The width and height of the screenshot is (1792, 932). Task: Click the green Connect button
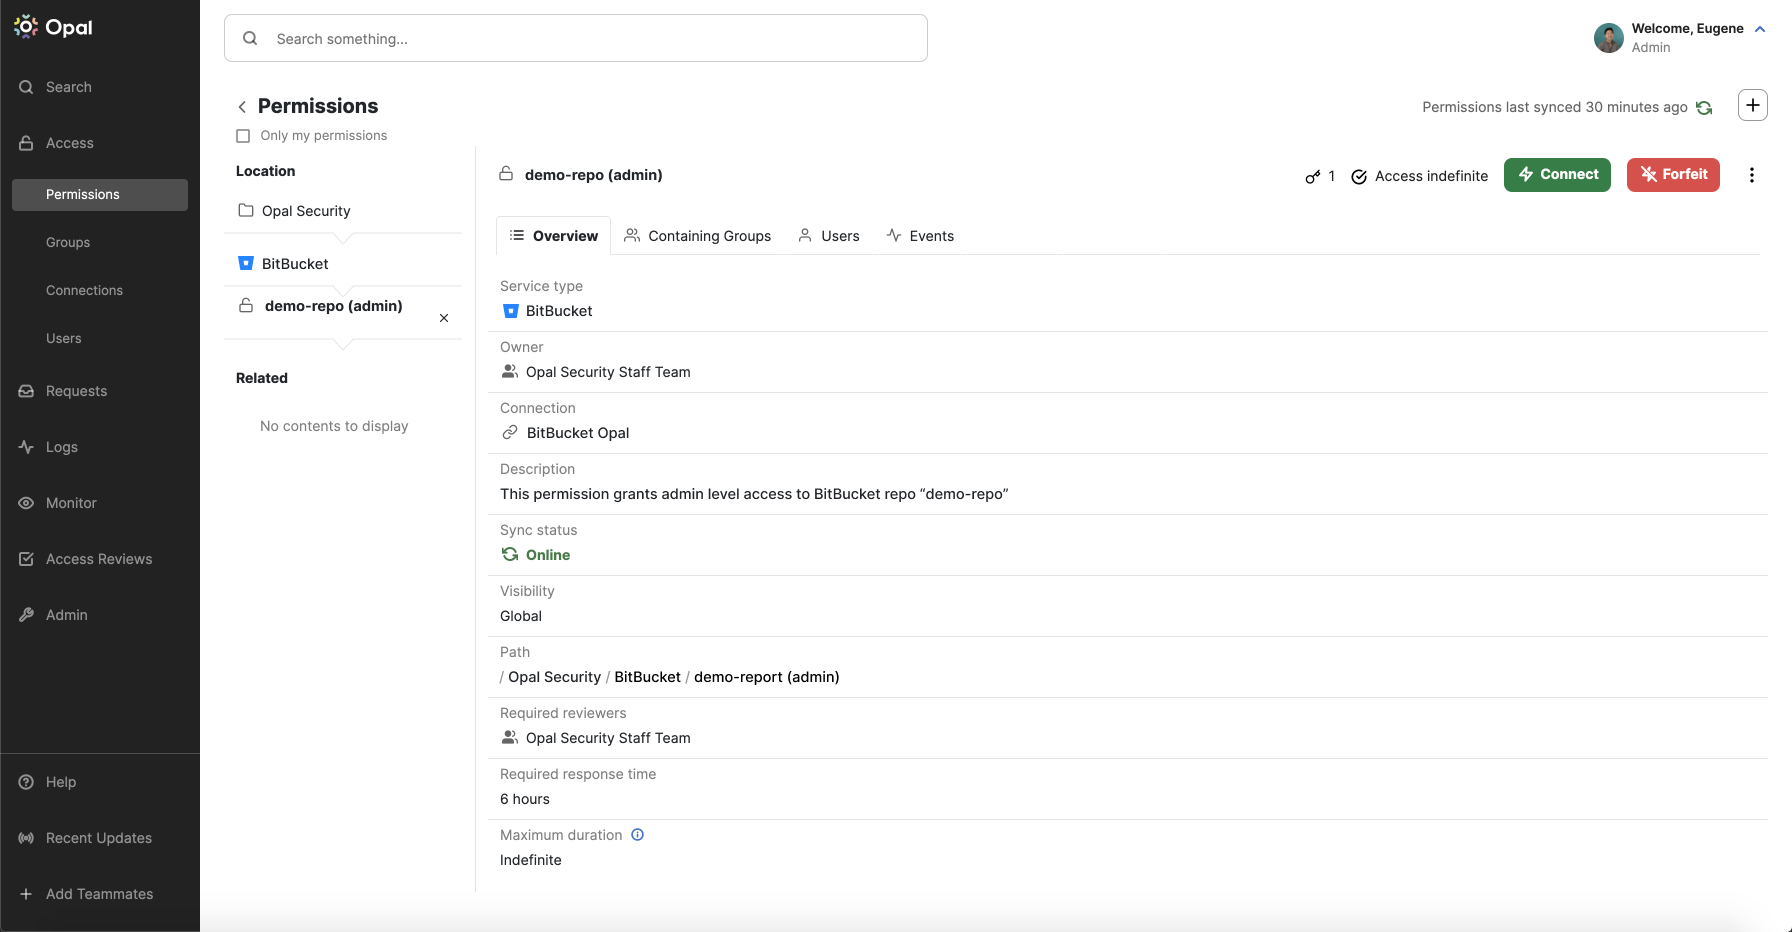[x=1557, y=175]
